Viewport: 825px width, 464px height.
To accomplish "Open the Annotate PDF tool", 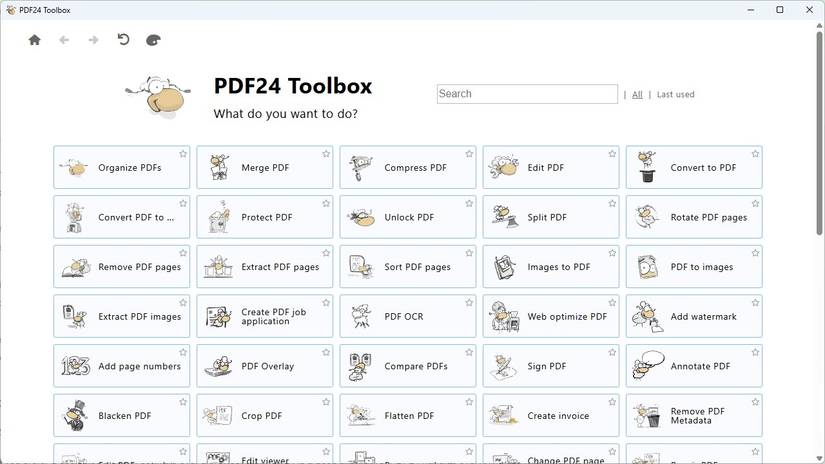I will tap(694, 366).
